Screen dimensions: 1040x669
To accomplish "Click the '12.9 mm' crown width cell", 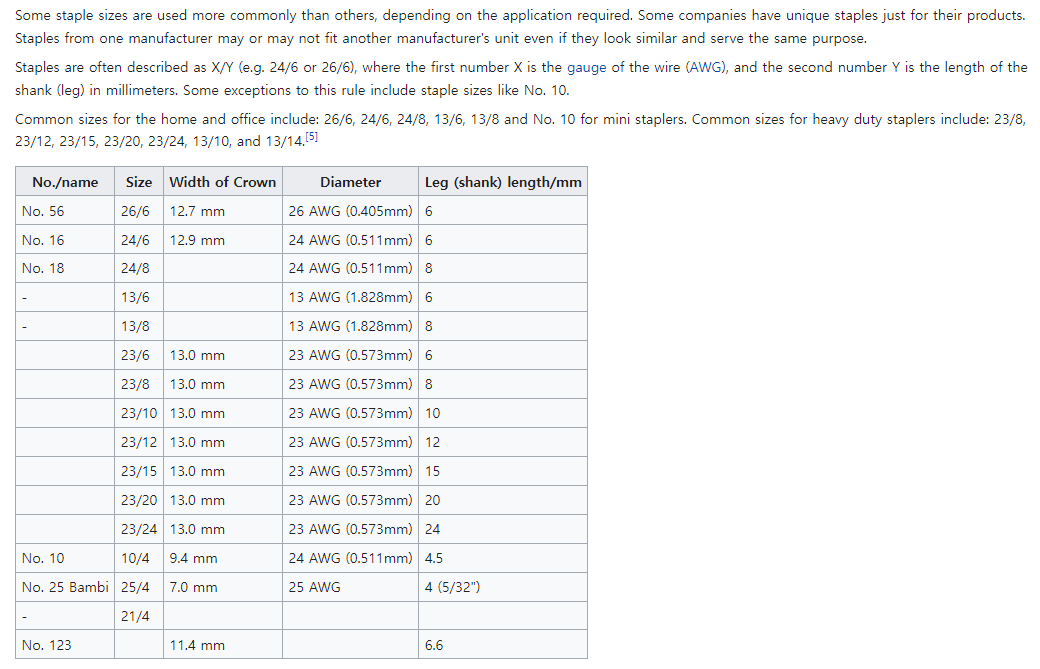I will [197, 240].
